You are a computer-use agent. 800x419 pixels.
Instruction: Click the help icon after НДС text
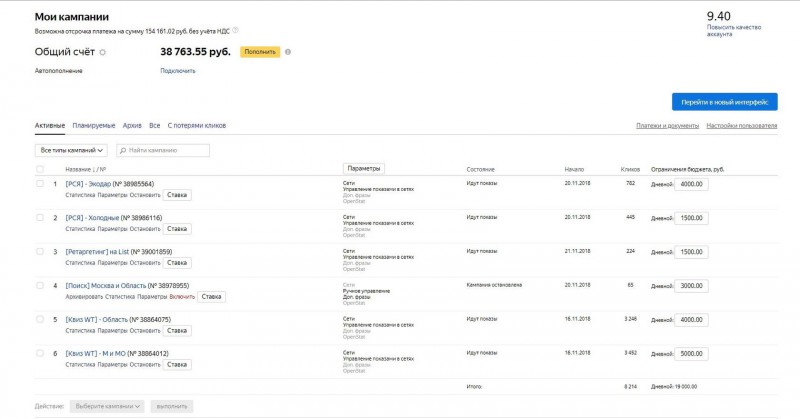[236, 31]
